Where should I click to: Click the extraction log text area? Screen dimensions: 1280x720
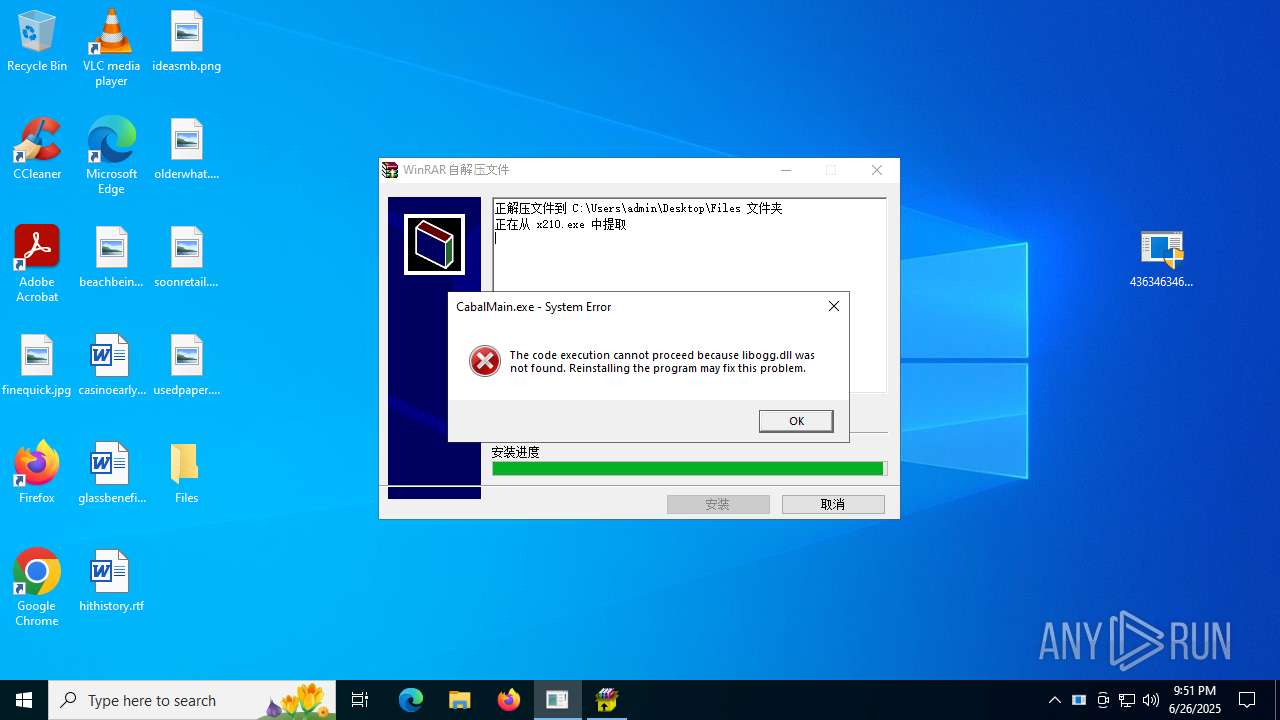click(x=689, y=295)
